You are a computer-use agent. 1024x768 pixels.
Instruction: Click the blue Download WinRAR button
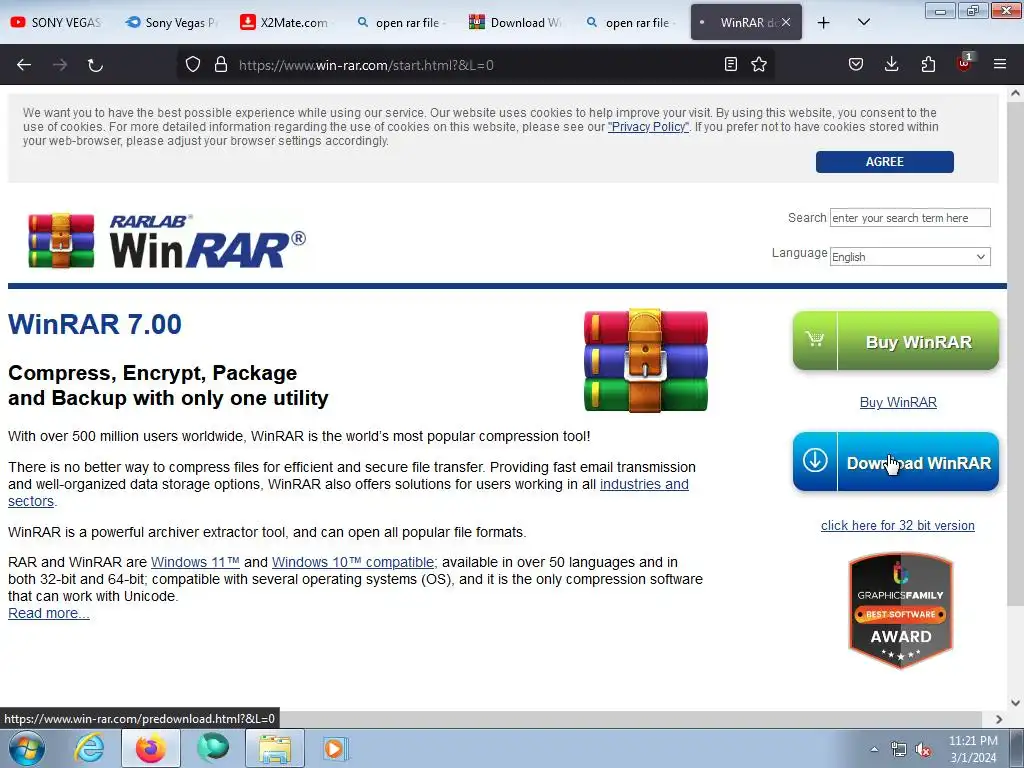click(896, 462)
